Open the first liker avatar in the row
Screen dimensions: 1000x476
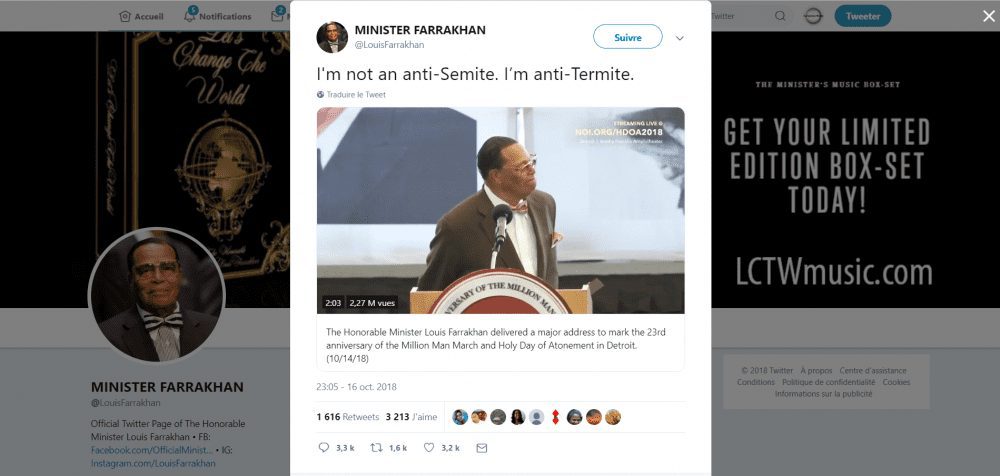pyautogui.click(x=460, y=417)
